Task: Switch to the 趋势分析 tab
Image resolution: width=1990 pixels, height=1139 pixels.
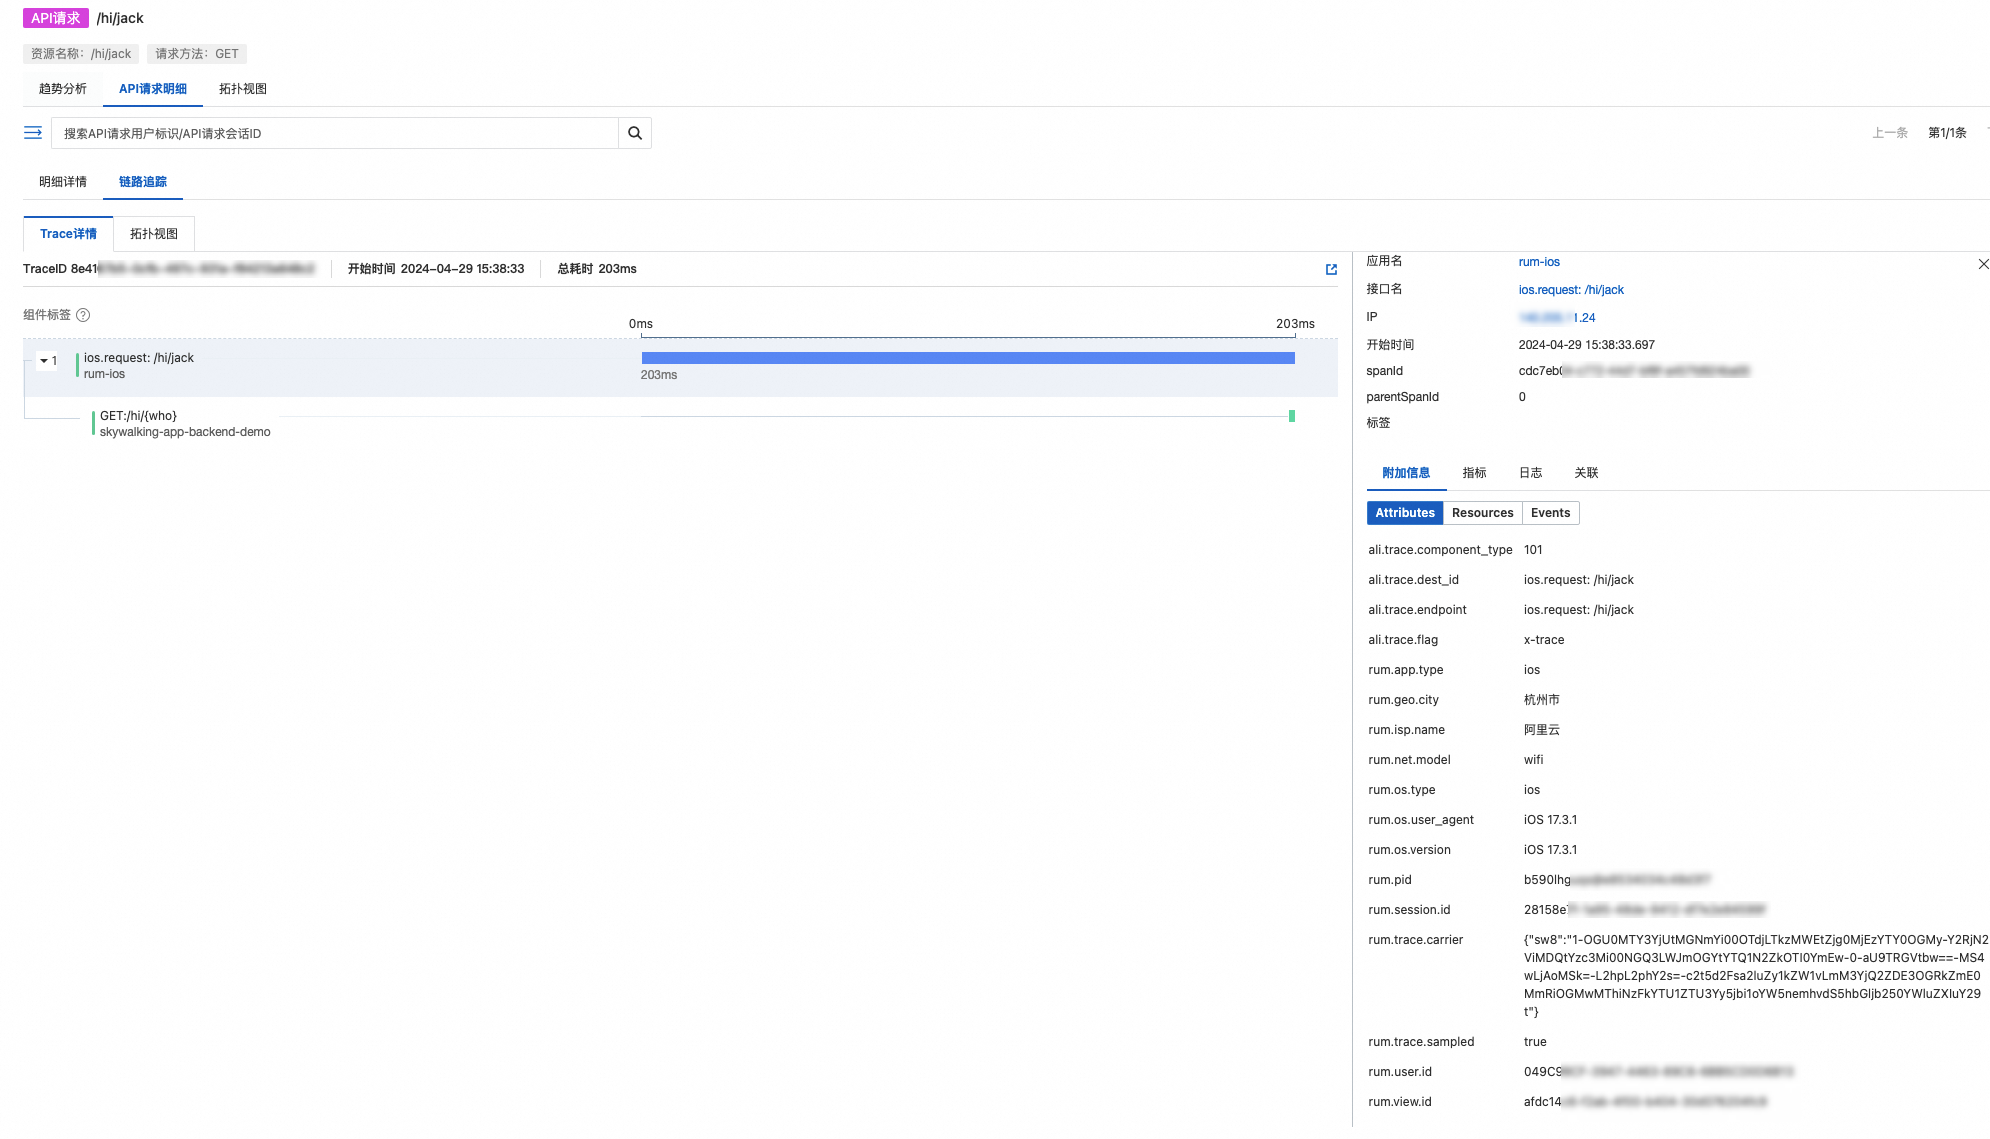Action: point(61,88)
